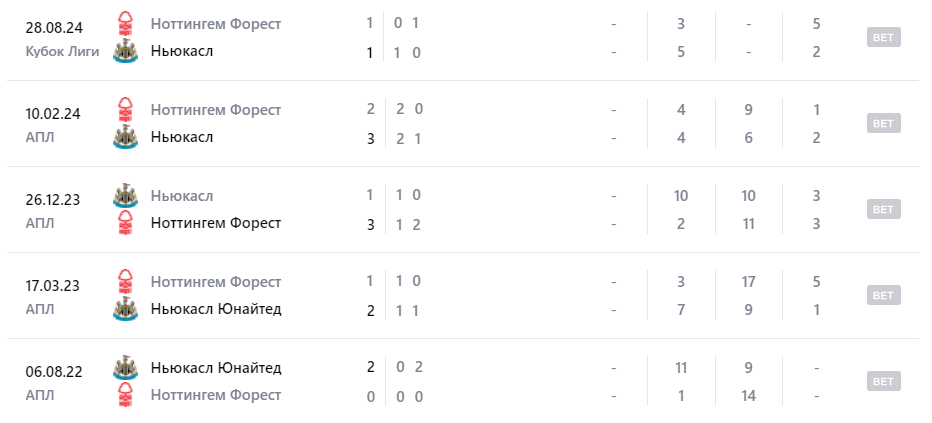The height and width of the screenshot is (423, 932).
Task: Click Nottingham Forest crest in 26.12.23 match
Action: (x=125, y=223)
